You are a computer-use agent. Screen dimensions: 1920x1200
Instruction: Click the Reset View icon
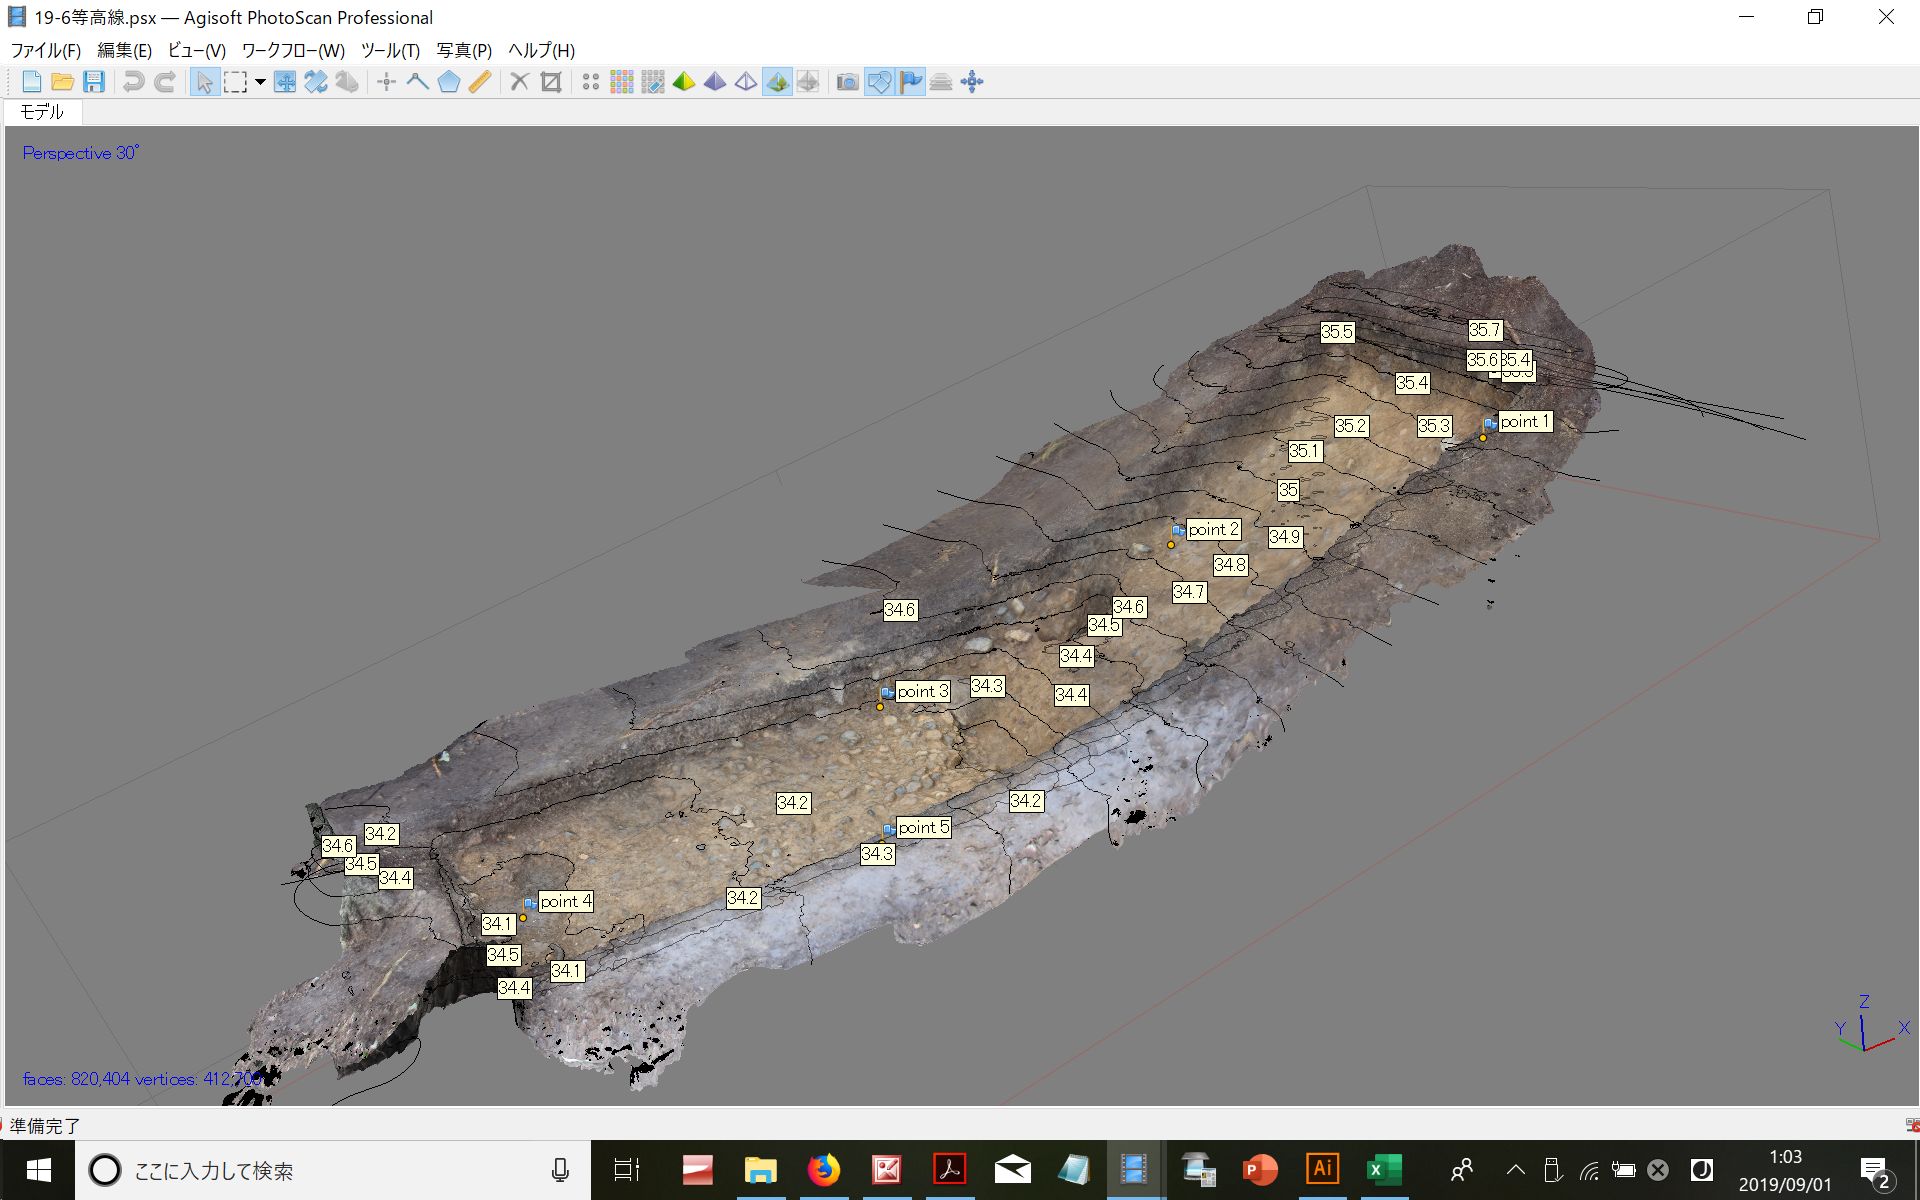(972, 82)
